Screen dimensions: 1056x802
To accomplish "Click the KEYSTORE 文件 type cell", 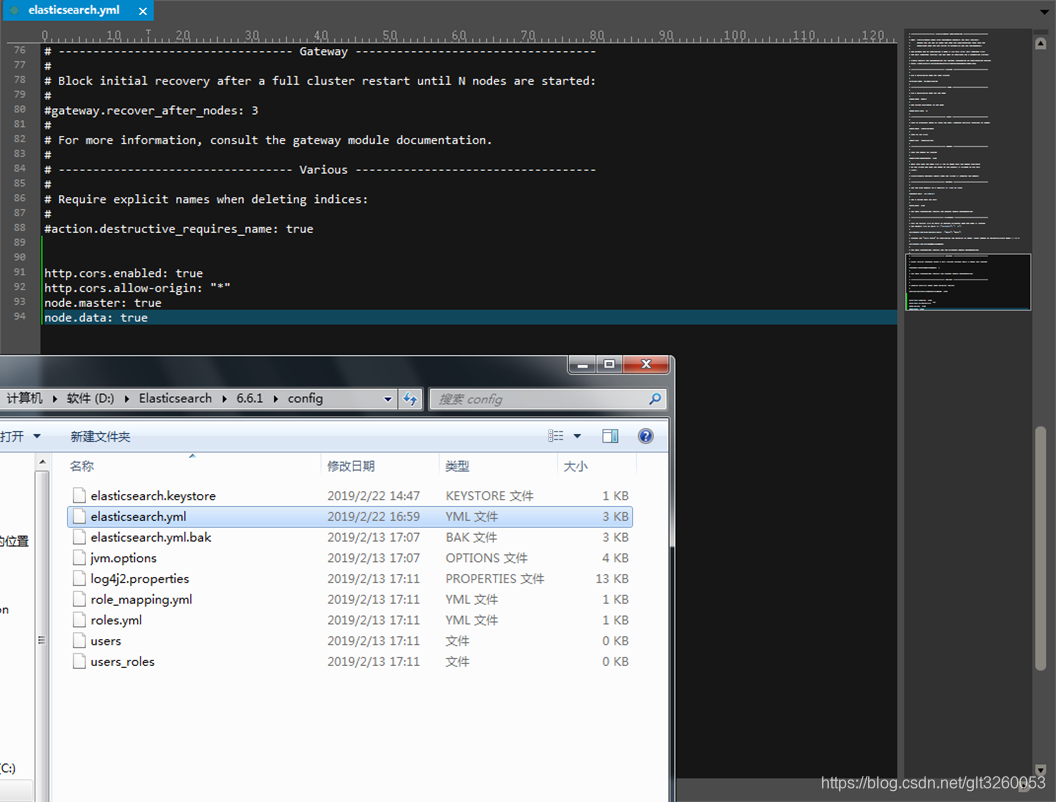I will (x=489, y=496).
